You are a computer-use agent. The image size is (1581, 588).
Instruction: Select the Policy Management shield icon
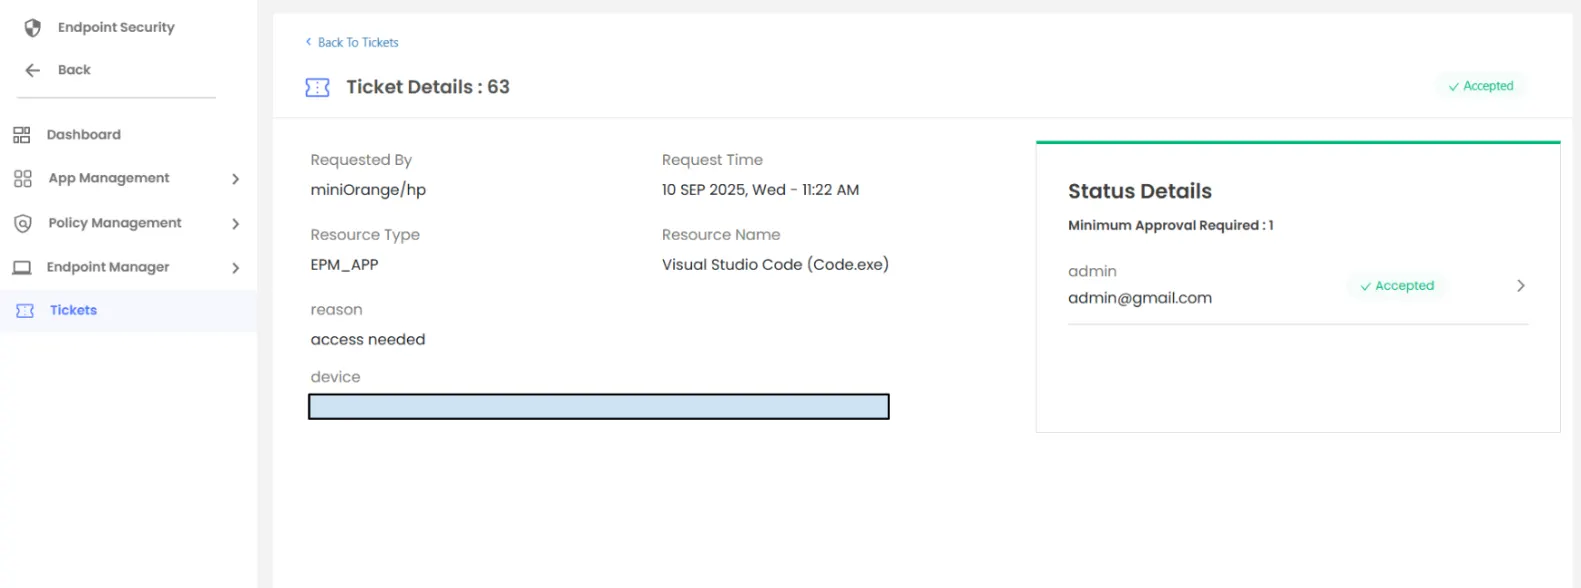coord(22,223)
